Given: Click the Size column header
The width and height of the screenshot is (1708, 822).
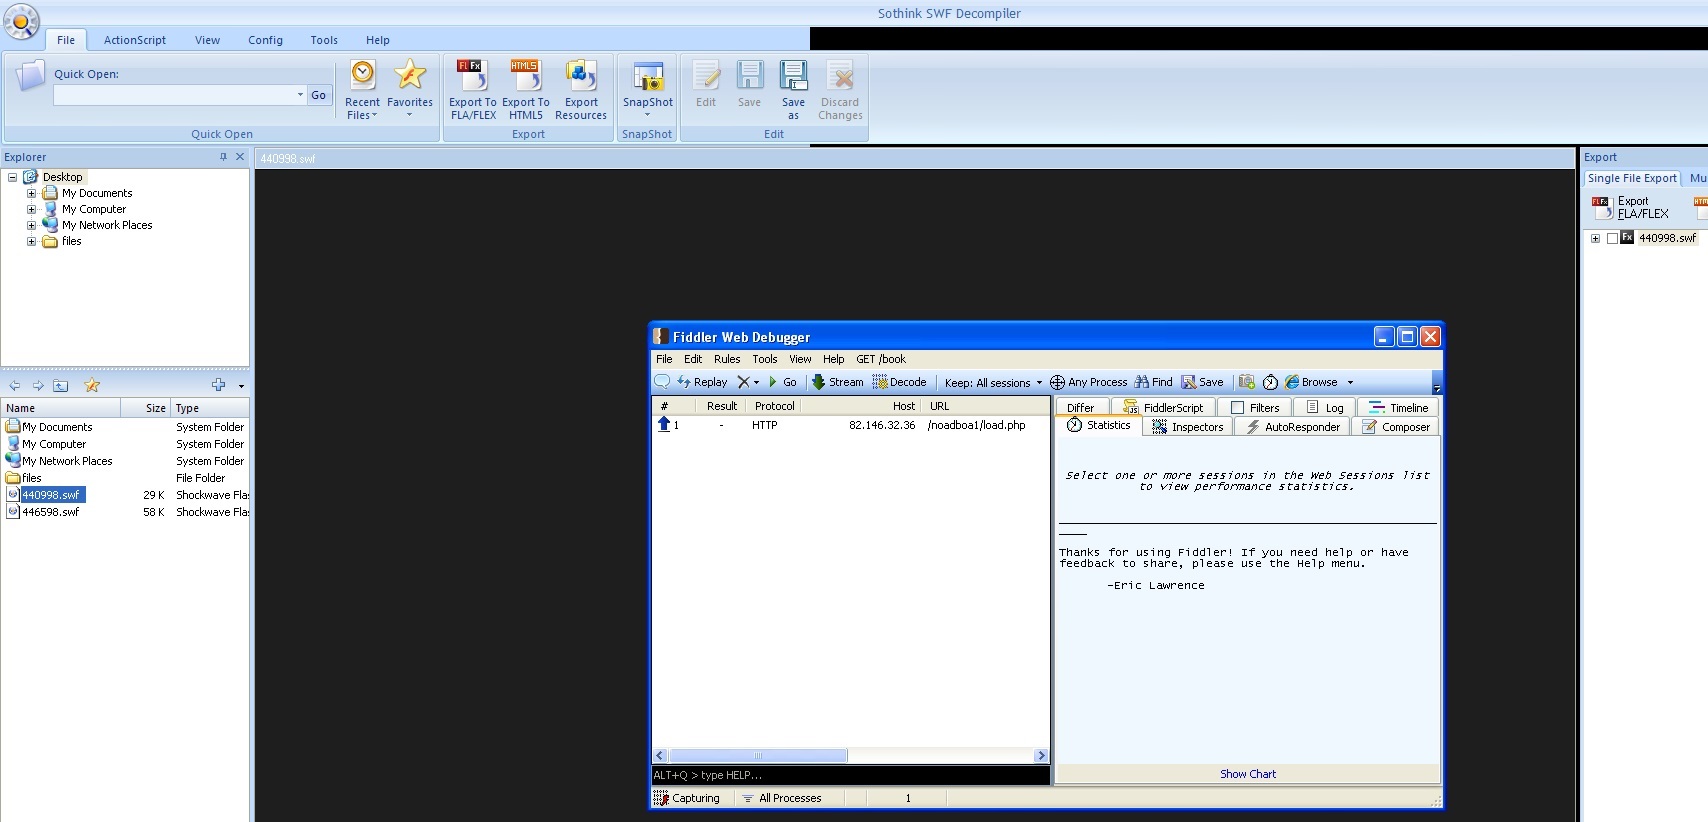Looking at the screenshot, I should point(145,408).
